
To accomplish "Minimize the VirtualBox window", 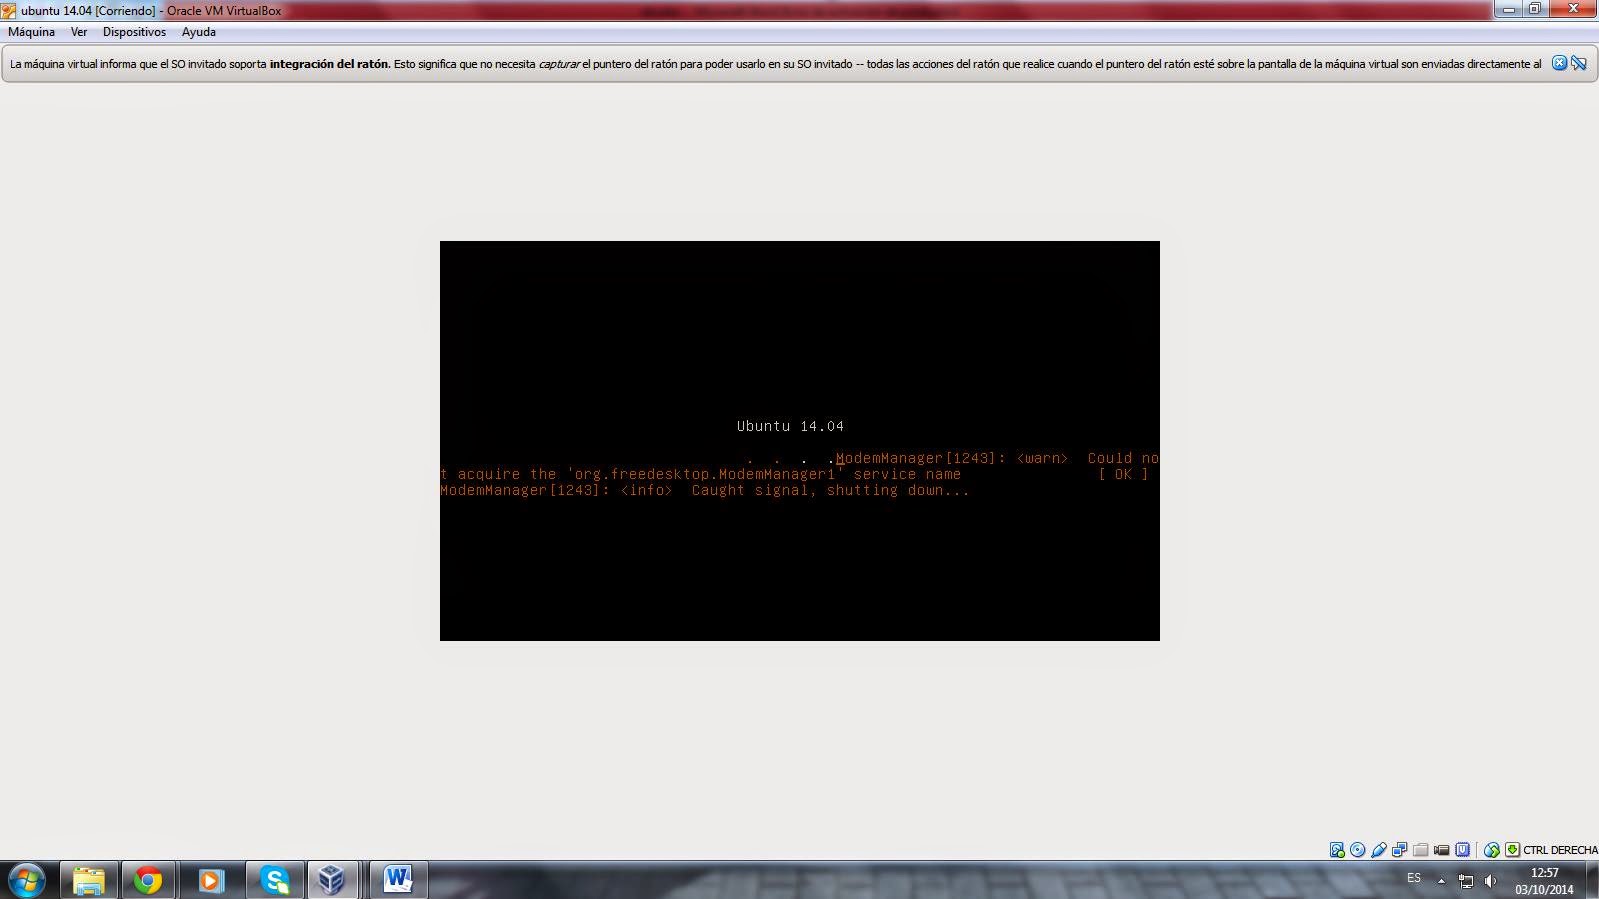I will [x=1509, y=9].
